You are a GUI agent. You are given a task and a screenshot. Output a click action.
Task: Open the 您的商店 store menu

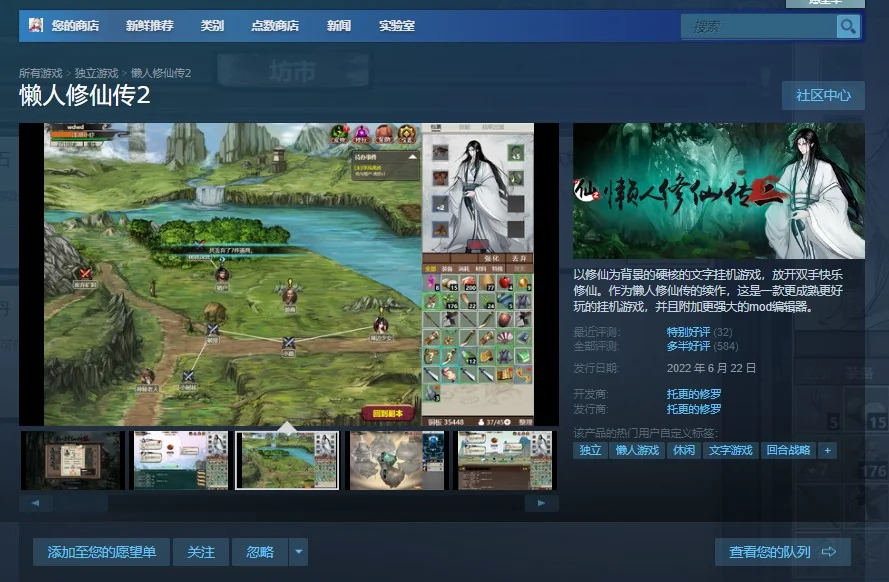click(75, 26)
